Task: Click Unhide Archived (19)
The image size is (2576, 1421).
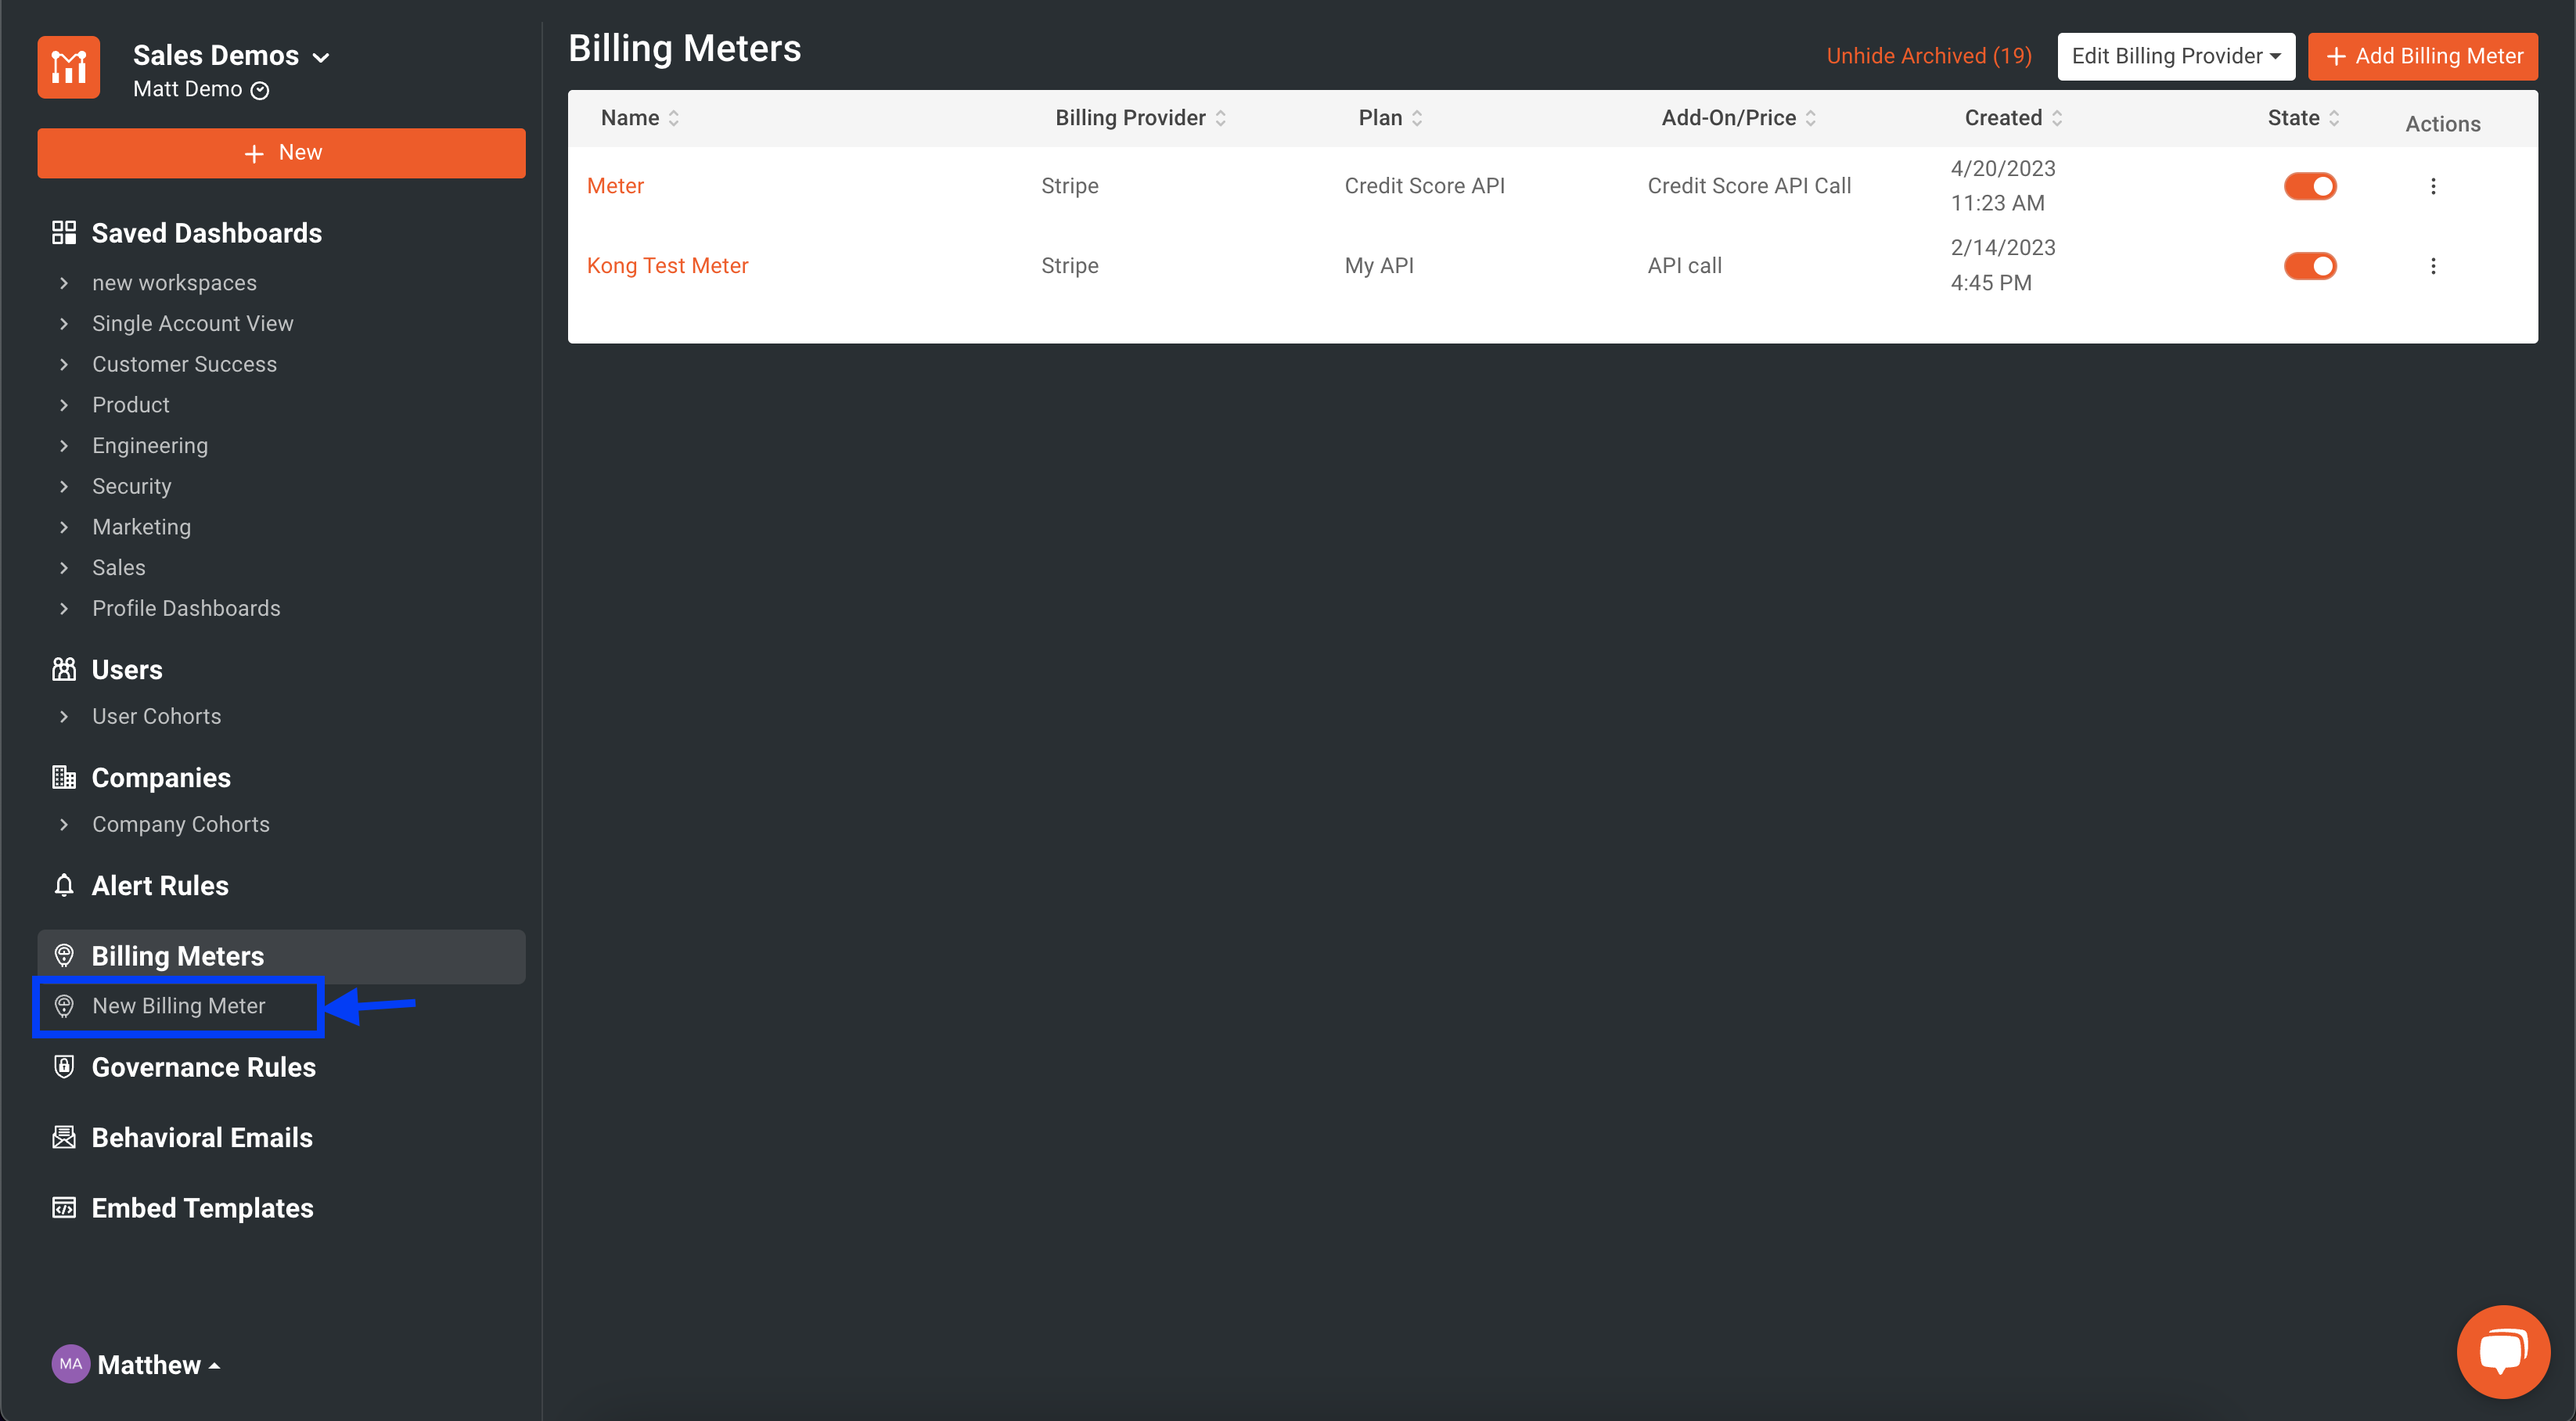Action: click(1928, 55)
